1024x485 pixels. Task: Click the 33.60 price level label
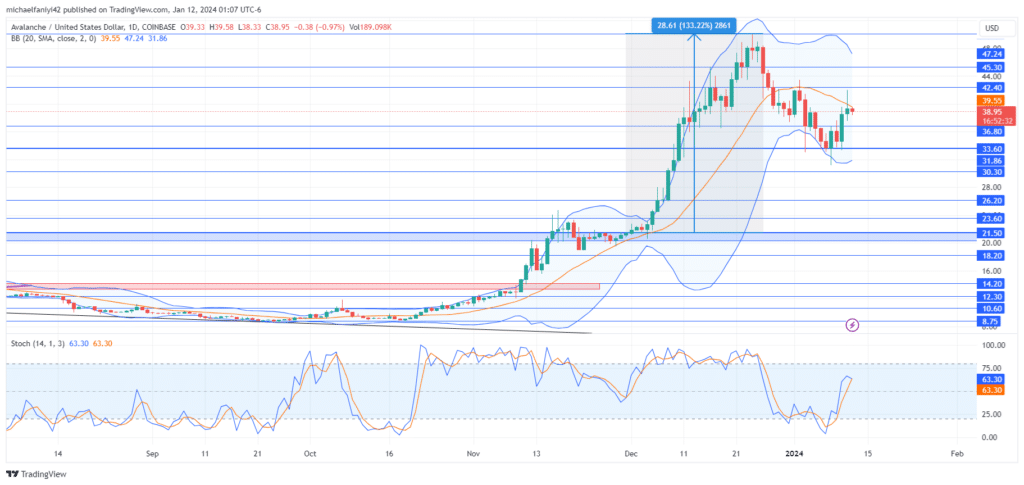(x=992, y=149)
